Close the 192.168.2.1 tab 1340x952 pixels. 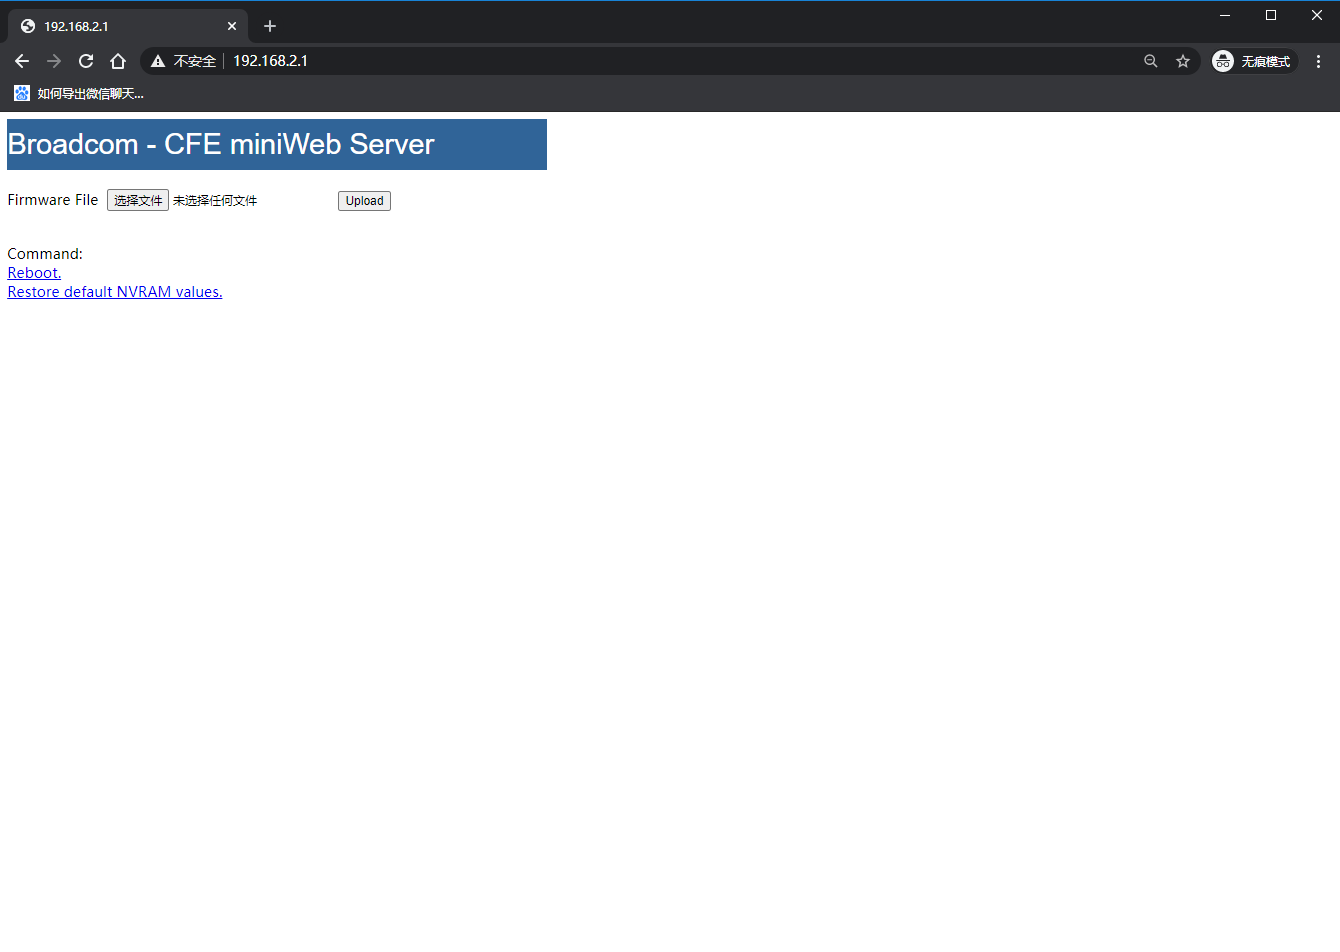(232, 26)
